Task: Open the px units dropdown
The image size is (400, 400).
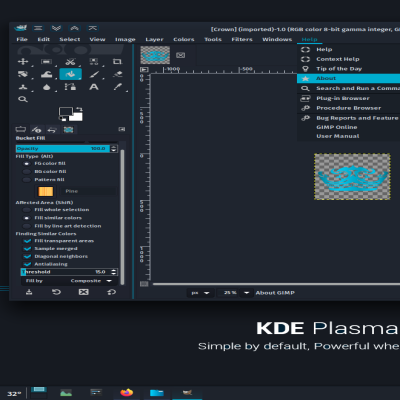Action: click(201, 293)
